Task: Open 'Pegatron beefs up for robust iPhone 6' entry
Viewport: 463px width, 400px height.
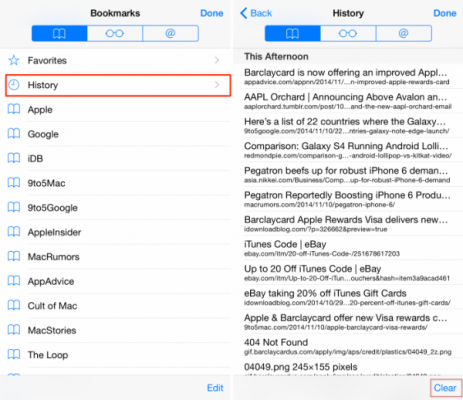Action: (348, 175)
